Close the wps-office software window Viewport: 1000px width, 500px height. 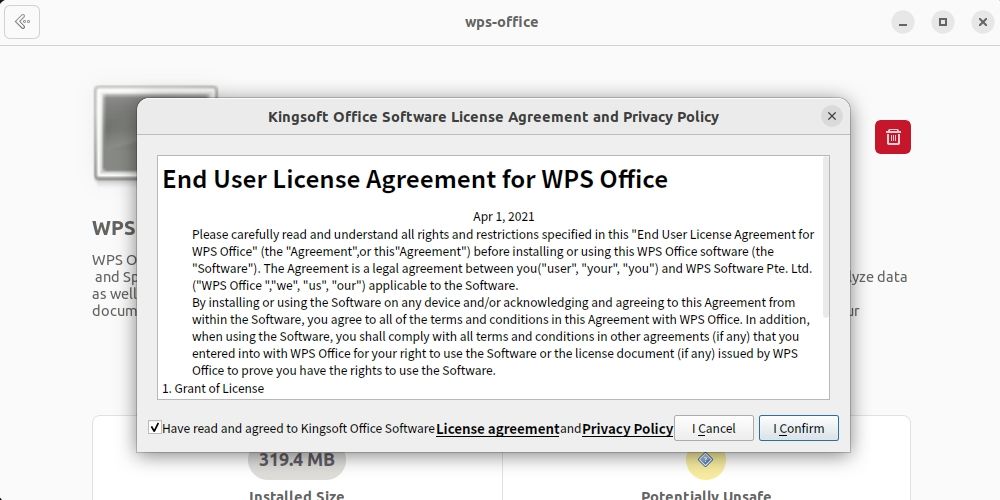[980, 22]
